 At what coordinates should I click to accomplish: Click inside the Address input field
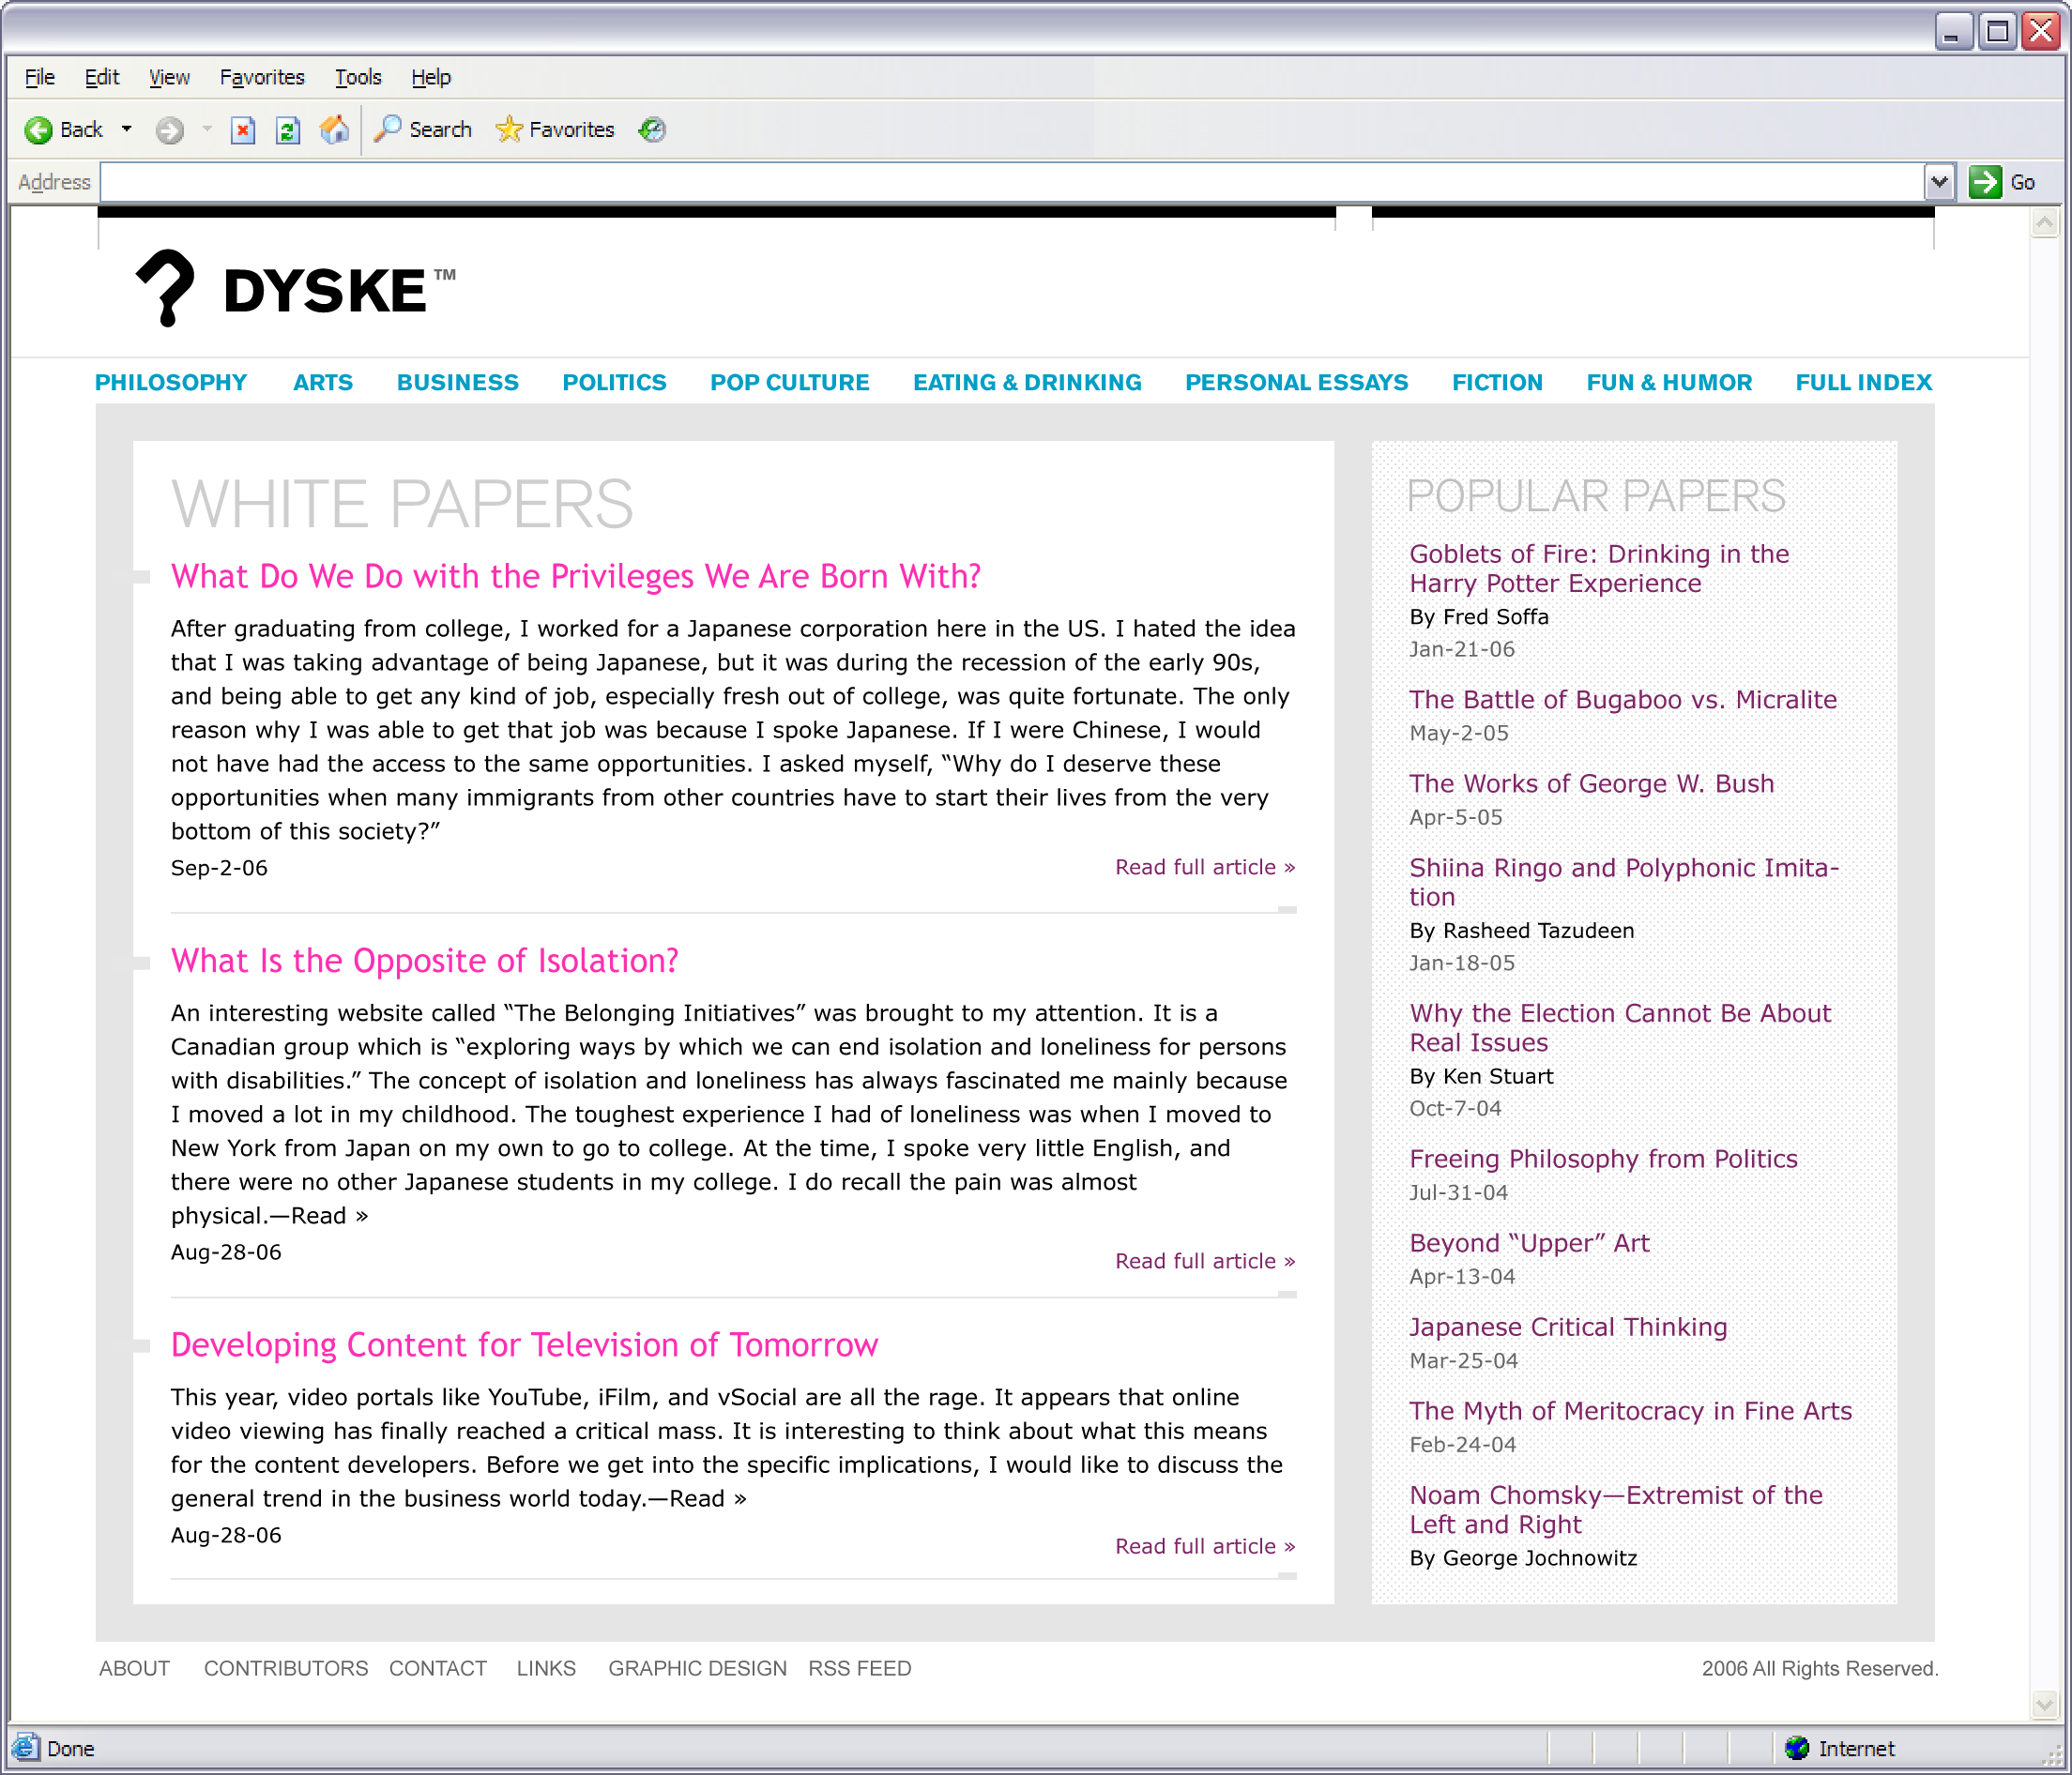1012,182
